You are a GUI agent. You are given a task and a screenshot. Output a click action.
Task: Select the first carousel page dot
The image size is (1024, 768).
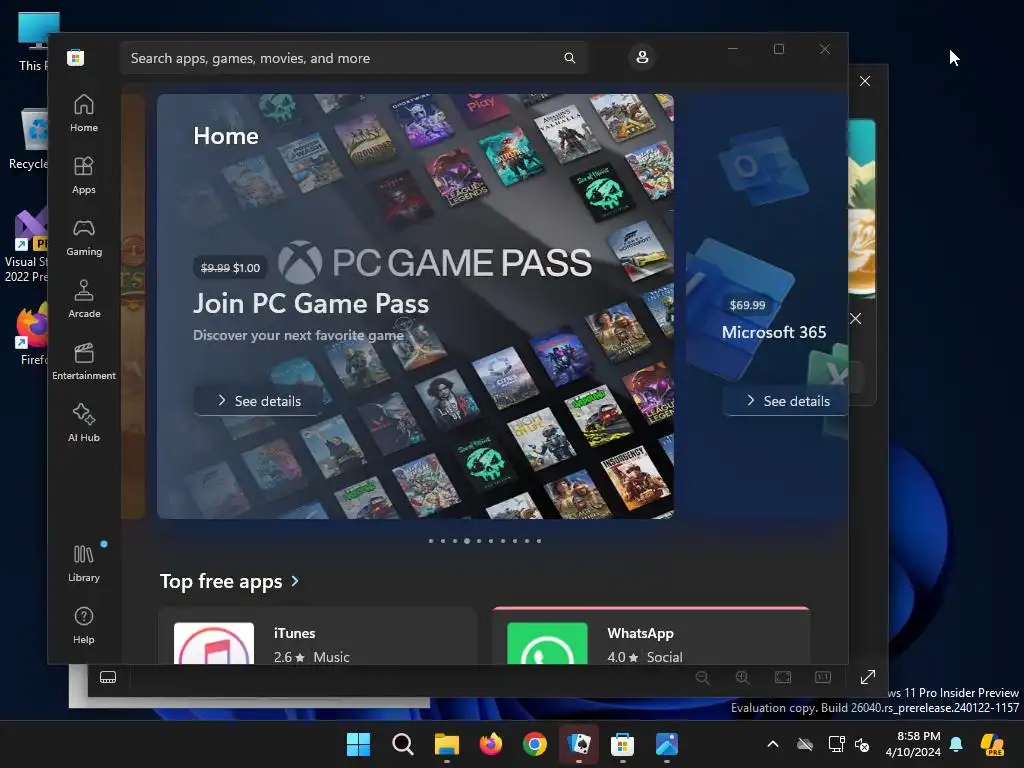[431, 541]
